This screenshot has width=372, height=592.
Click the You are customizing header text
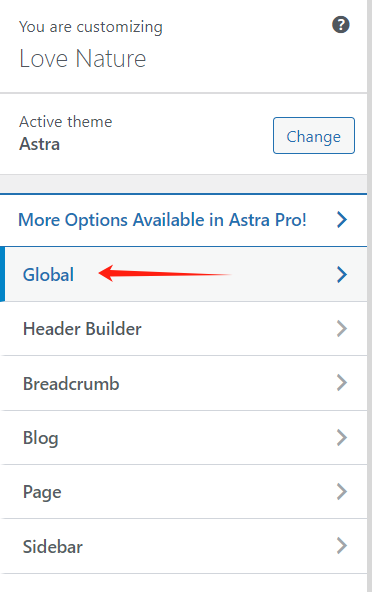coord(91,27)
